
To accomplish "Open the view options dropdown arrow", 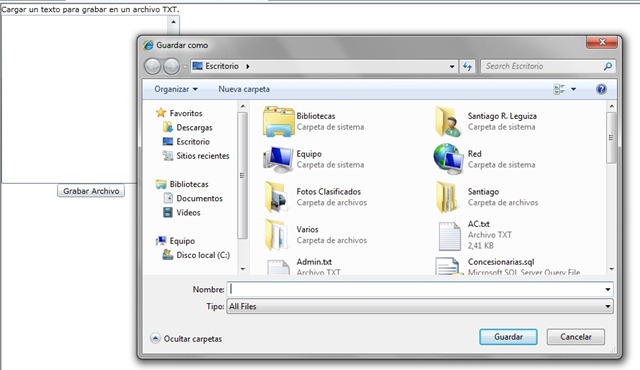I will tap(573, 89).
